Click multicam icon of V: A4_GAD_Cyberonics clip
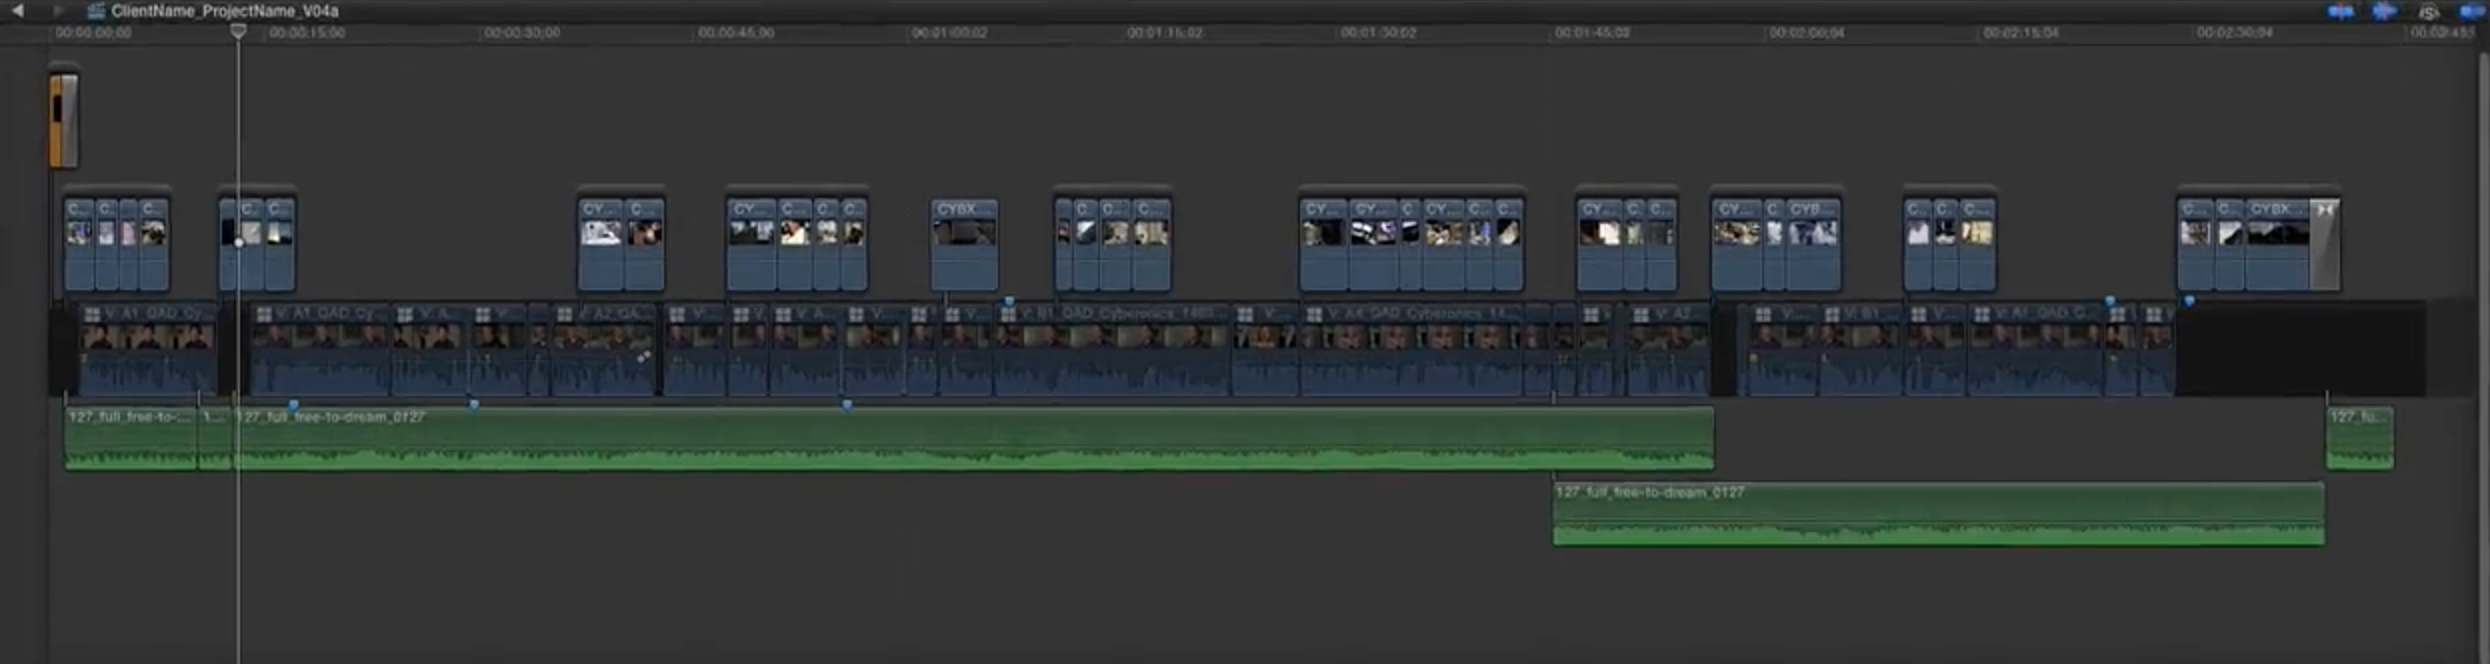This screenshot has width=2490, height=664. tap(1315, 314)
